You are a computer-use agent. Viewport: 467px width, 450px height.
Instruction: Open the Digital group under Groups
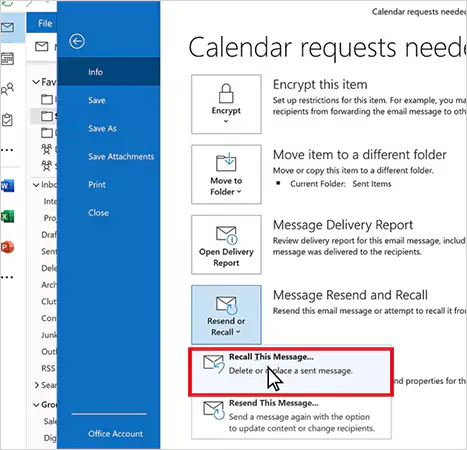50,438
